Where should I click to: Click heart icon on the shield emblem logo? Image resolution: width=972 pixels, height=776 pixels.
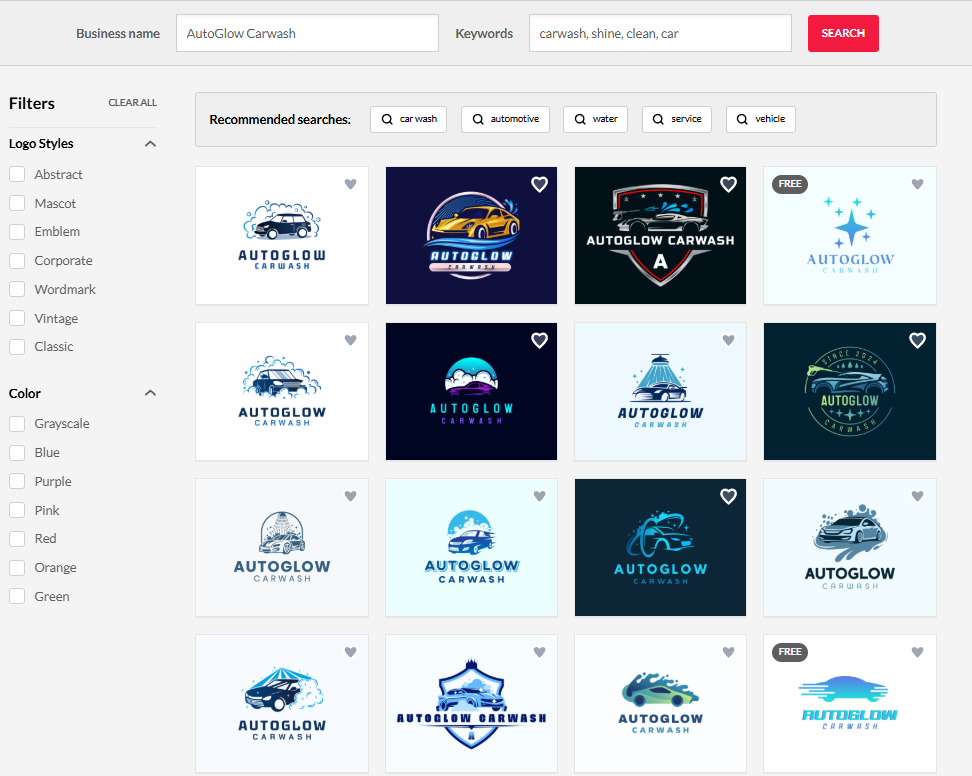pyautogui.click(x=728, y=184)
